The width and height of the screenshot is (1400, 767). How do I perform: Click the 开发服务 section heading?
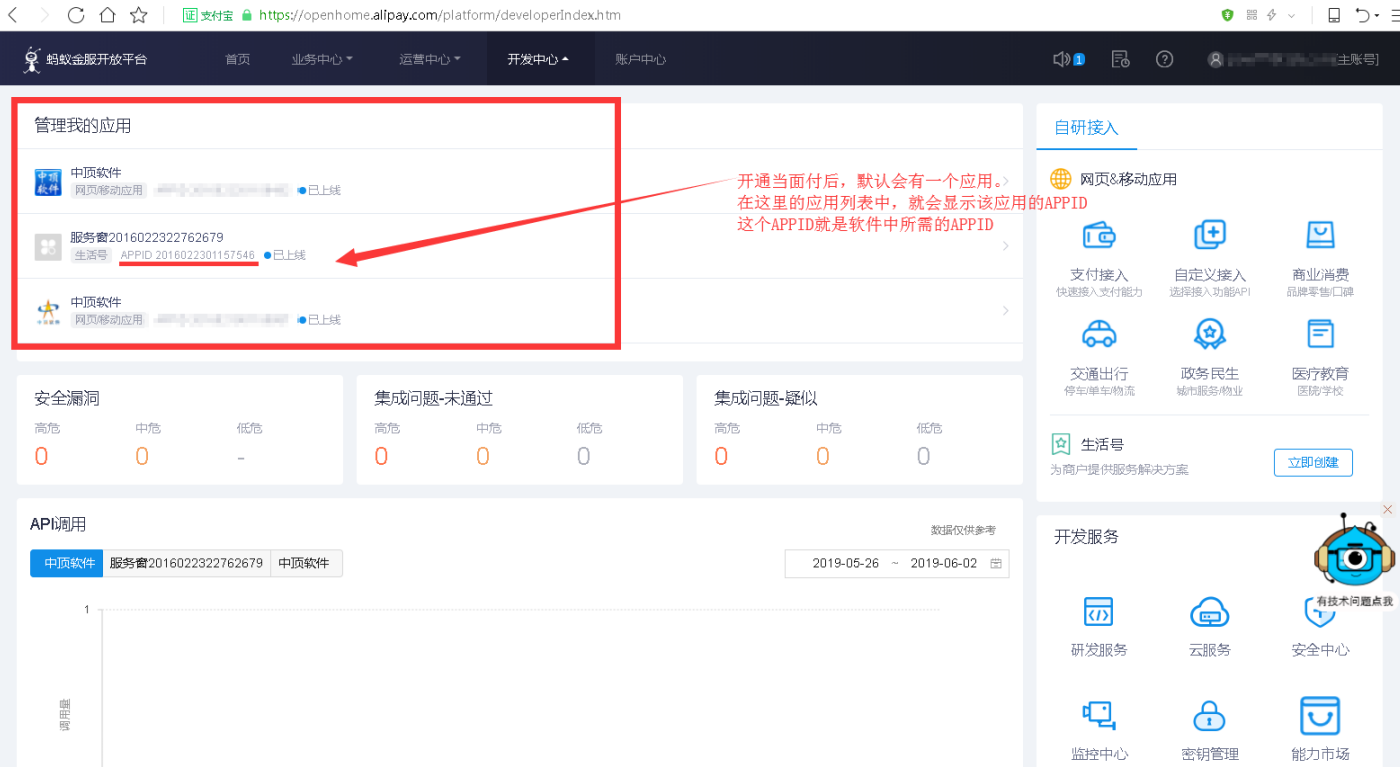click(1086, 537)
